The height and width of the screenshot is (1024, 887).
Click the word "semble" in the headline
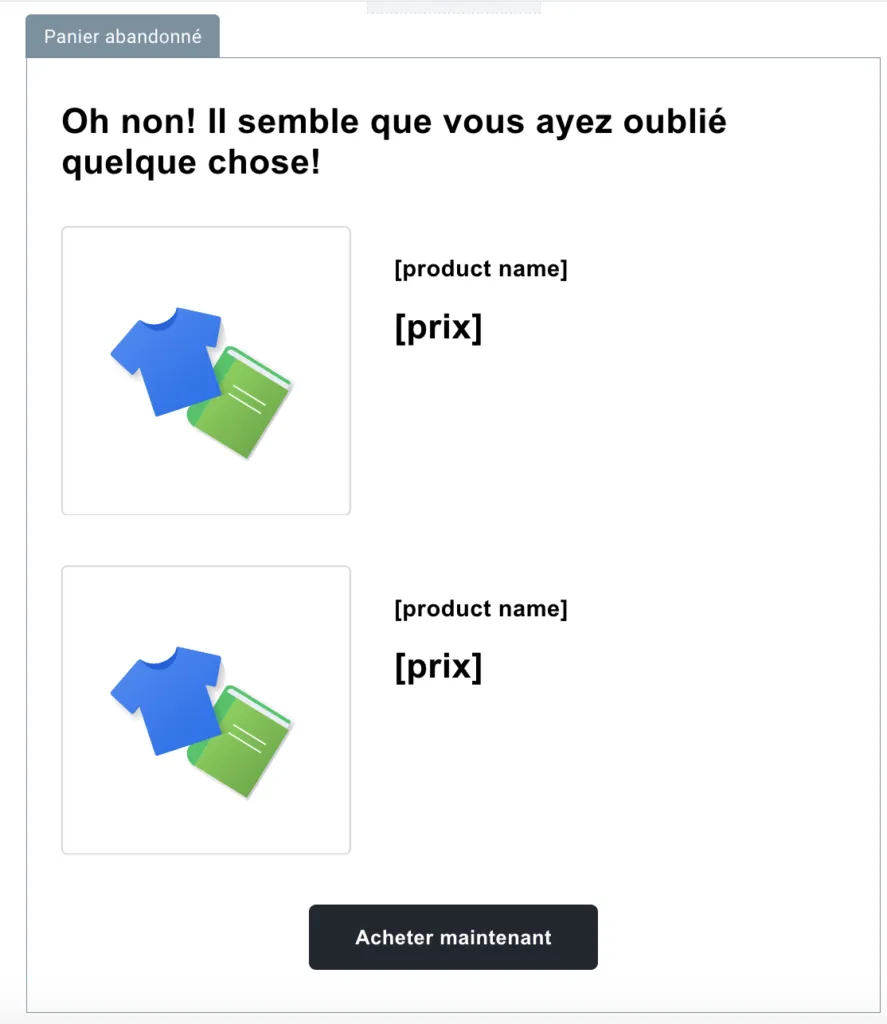tap(298, 121)
